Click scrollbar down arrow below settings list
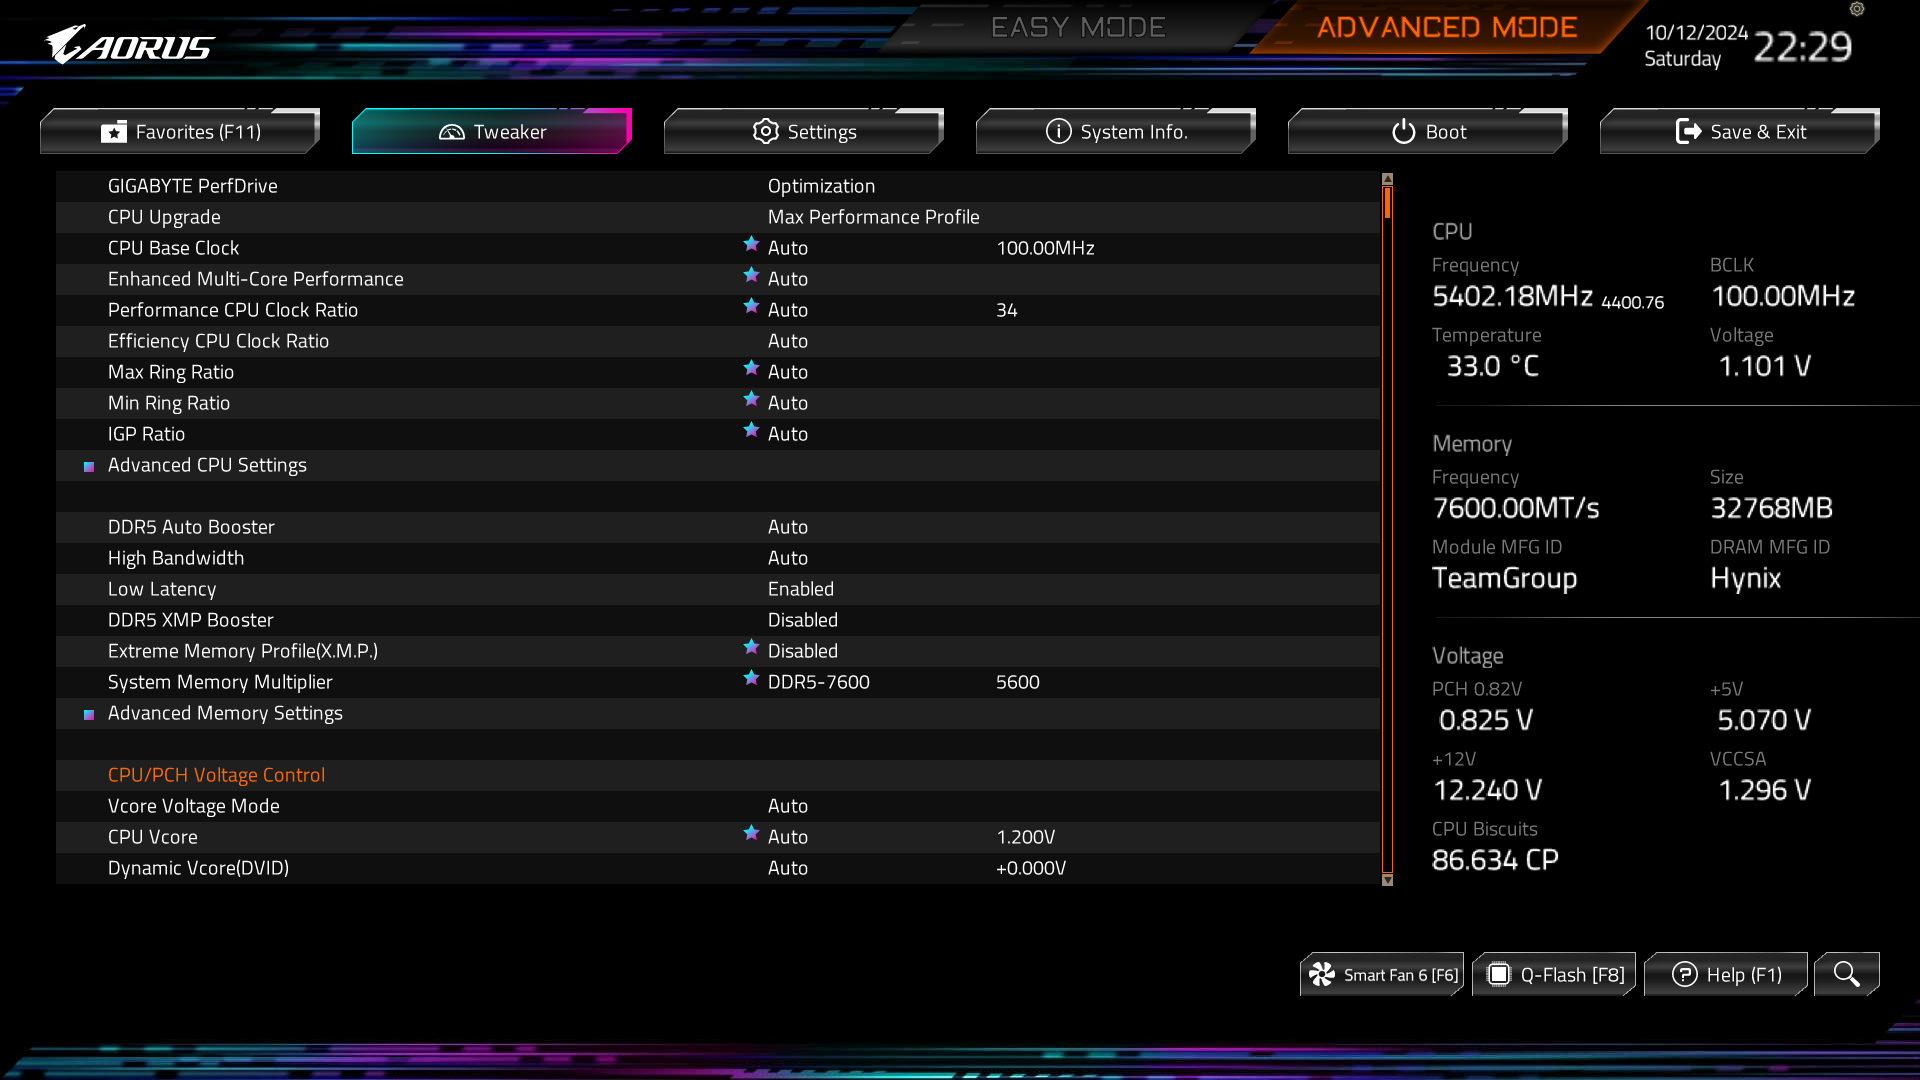This screenshot has height=1080, width=1920. click(x=1387, y=880)
